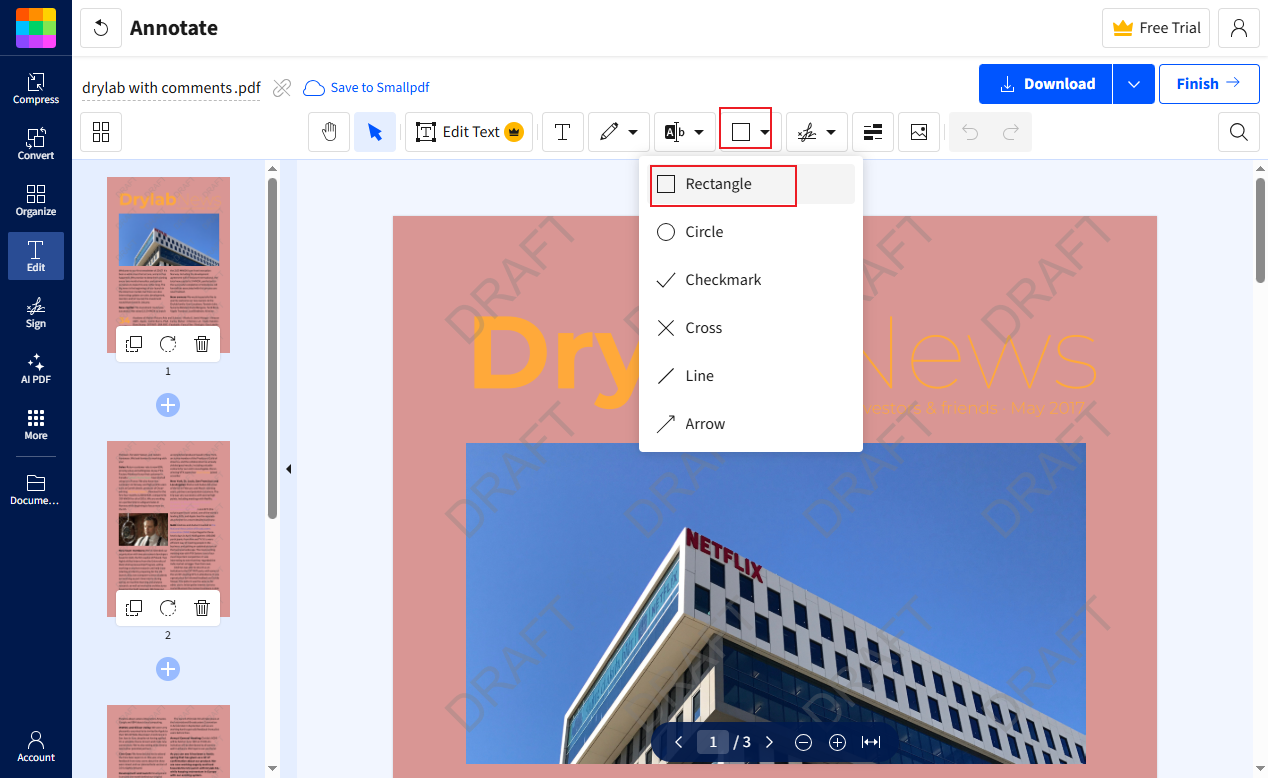1268x778 pixels.
Task: Zoom in with the plus icon
Action: pyautogui.click(x=837, y=742)
